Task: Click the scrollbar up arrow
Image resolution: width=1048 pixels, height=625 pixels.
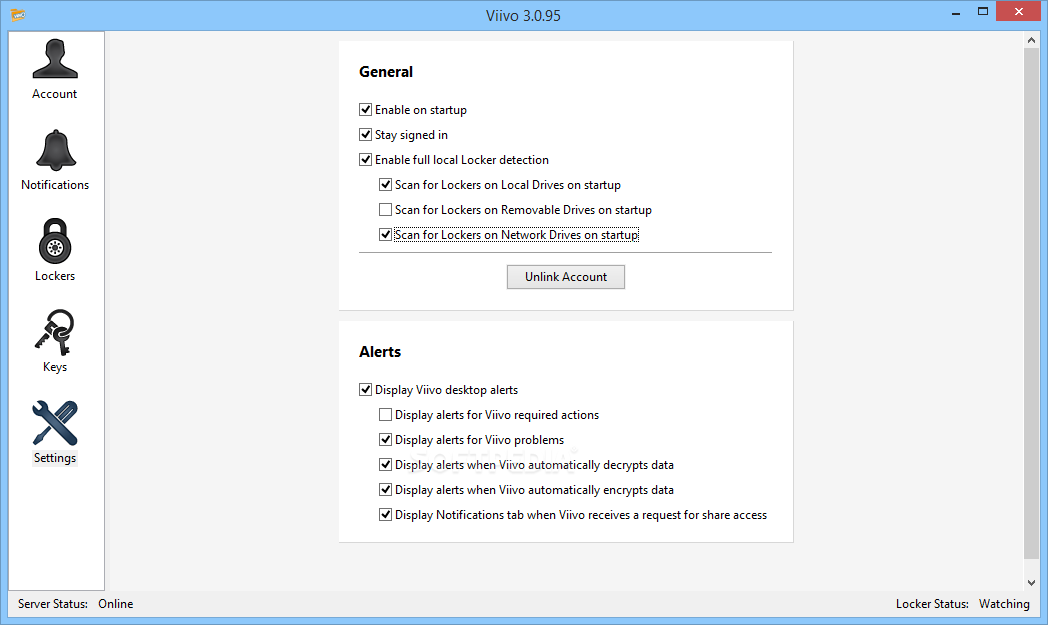Action: [1031, 40]
